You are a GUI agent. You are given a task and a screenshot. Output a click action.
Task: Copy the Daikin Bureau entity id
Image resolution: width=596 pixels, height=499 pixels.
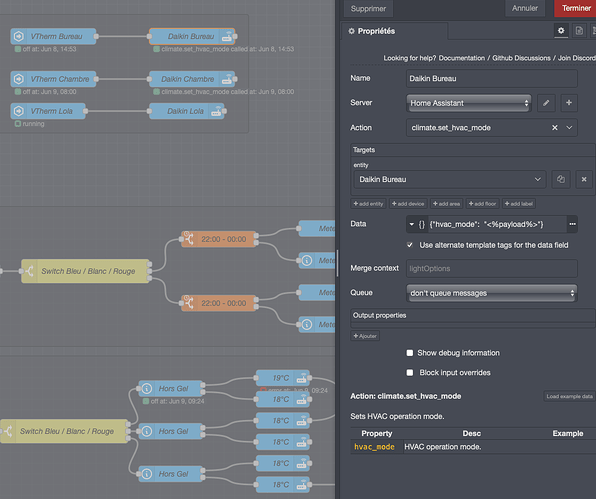[561, 179]
